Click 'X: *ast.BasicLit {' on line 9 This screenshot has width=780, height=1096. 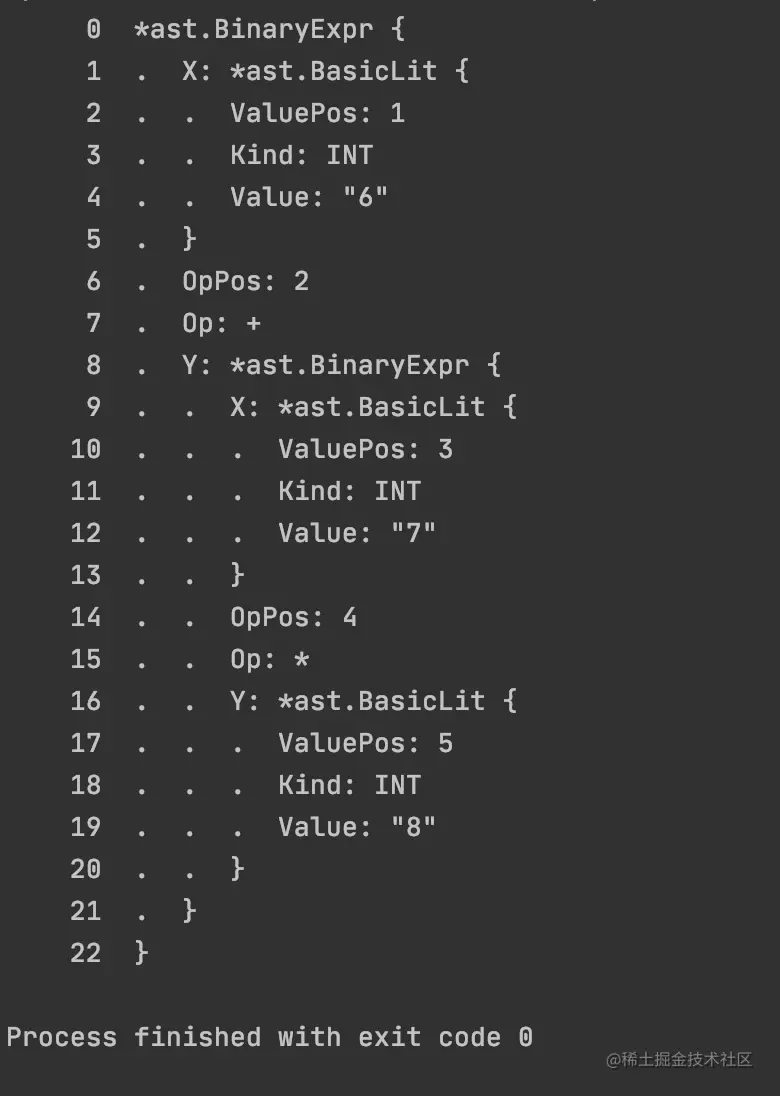tap(373, 407)
